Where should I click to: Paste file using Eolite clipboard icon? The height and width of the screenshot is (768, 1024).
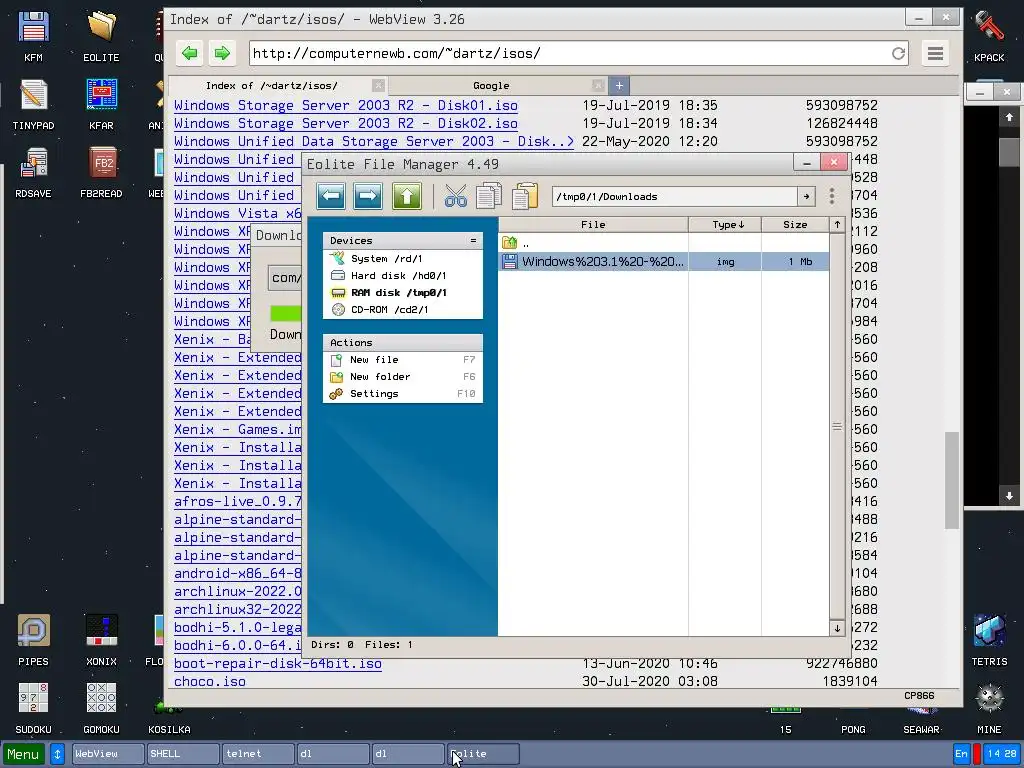(524, 196)
